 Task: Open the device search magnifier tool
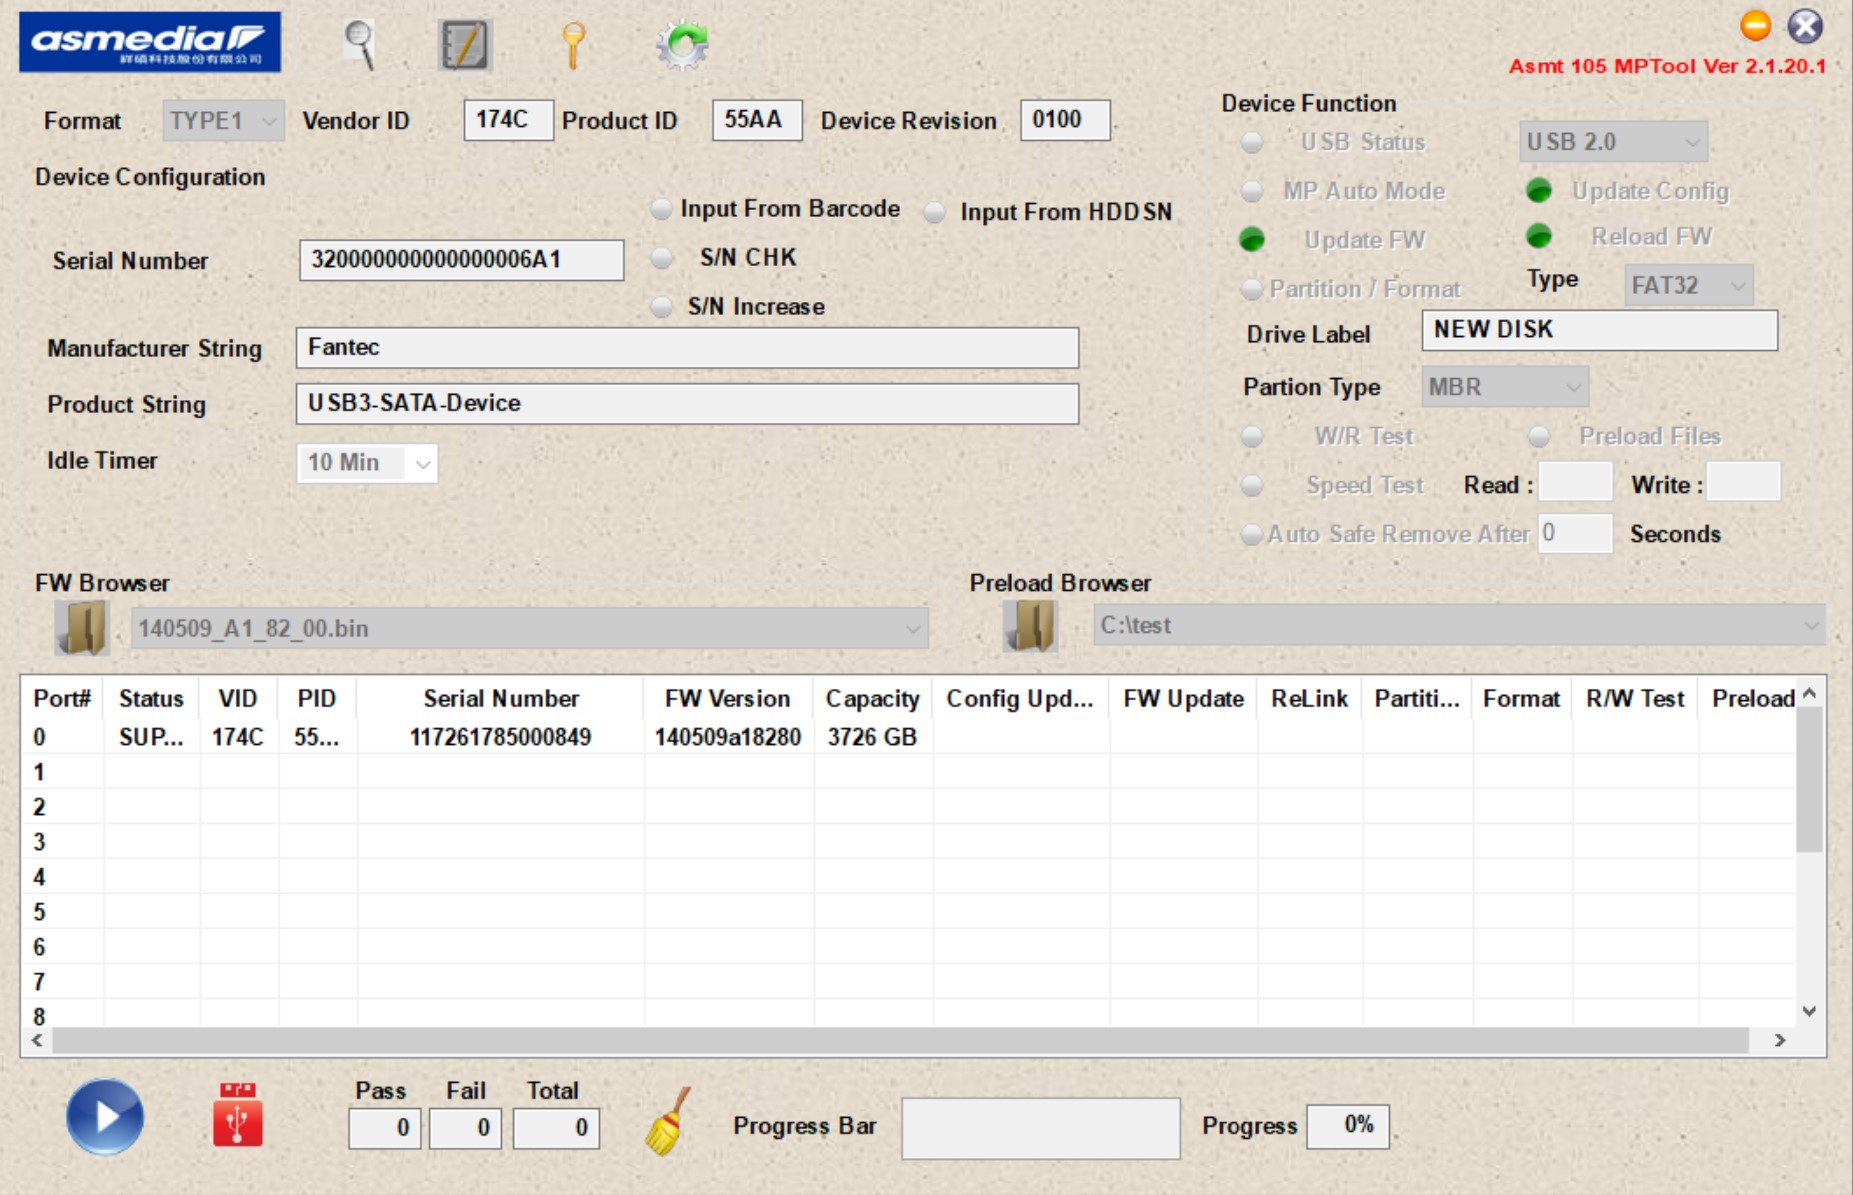tap(360, 40)
